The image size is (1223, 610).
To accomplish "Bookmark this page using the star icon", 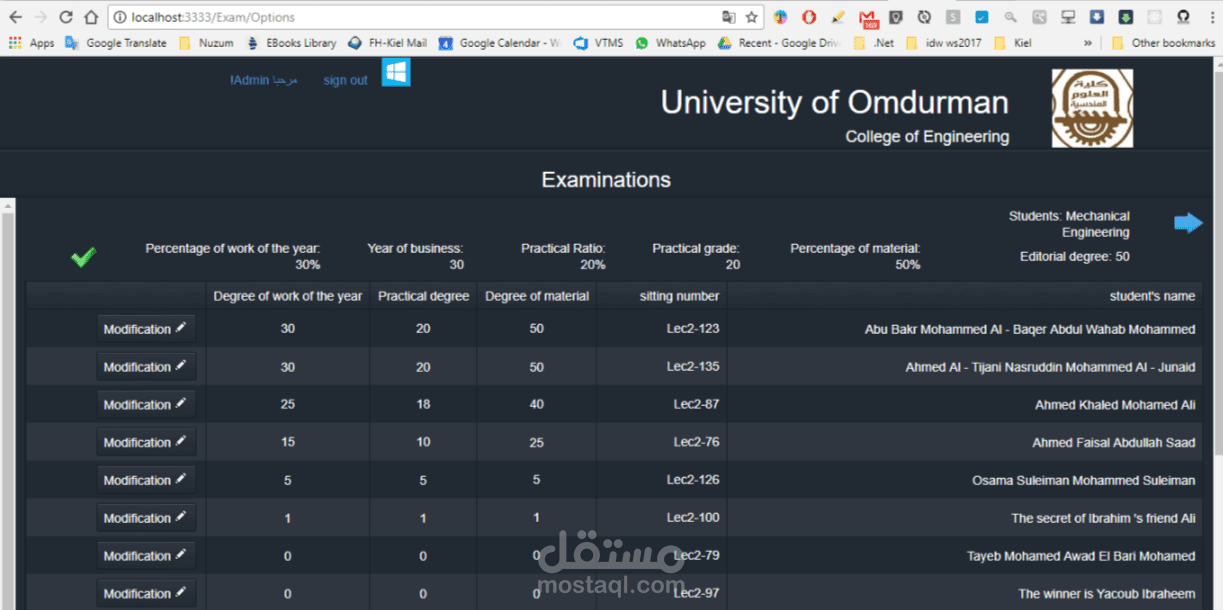I will point(751,16).
